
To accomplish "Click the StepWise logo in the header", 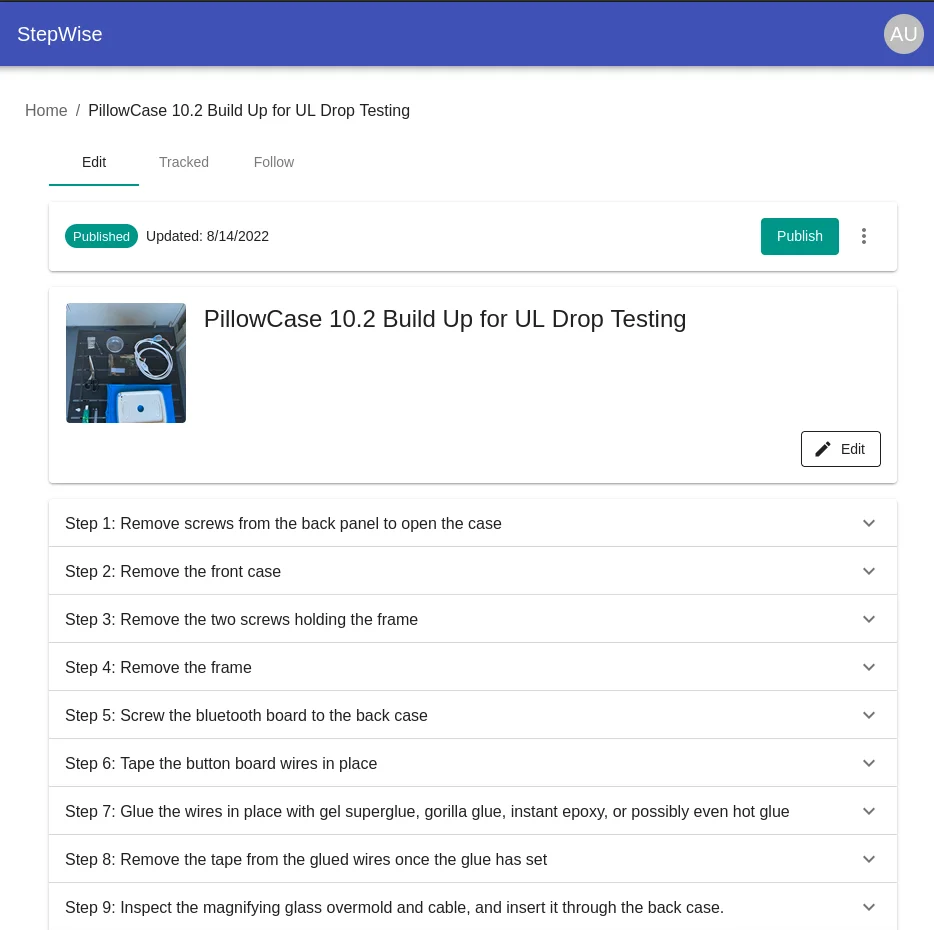I will (60, 34).
